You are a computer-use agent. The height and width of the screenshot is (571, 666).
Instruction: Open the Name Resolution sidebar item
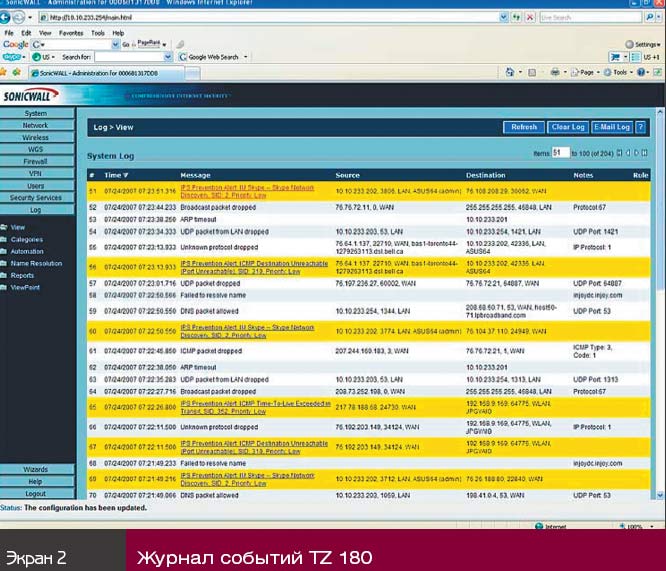pos(35,263)
